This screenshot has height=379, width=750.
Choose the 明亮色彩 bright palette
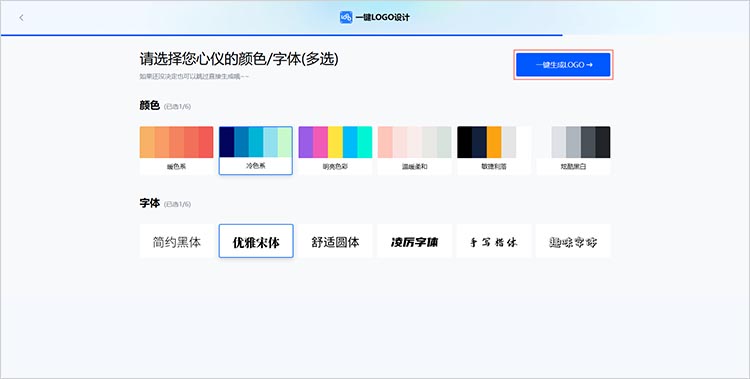[335, 150]
